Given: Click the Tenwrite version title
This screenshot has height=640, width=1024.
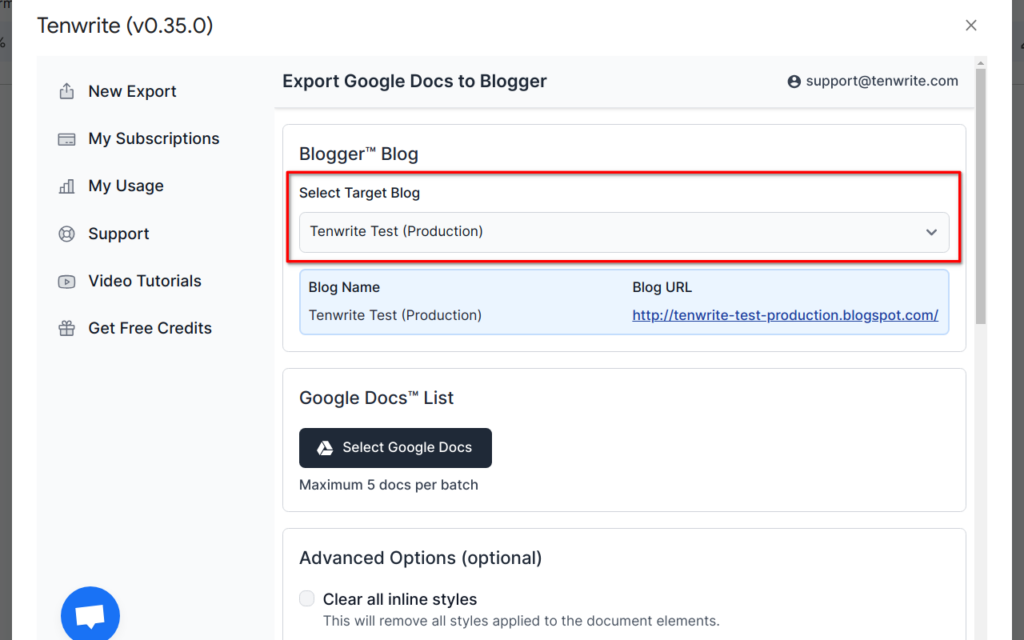Looking at the screenshot, I should [x=124, y=25].
